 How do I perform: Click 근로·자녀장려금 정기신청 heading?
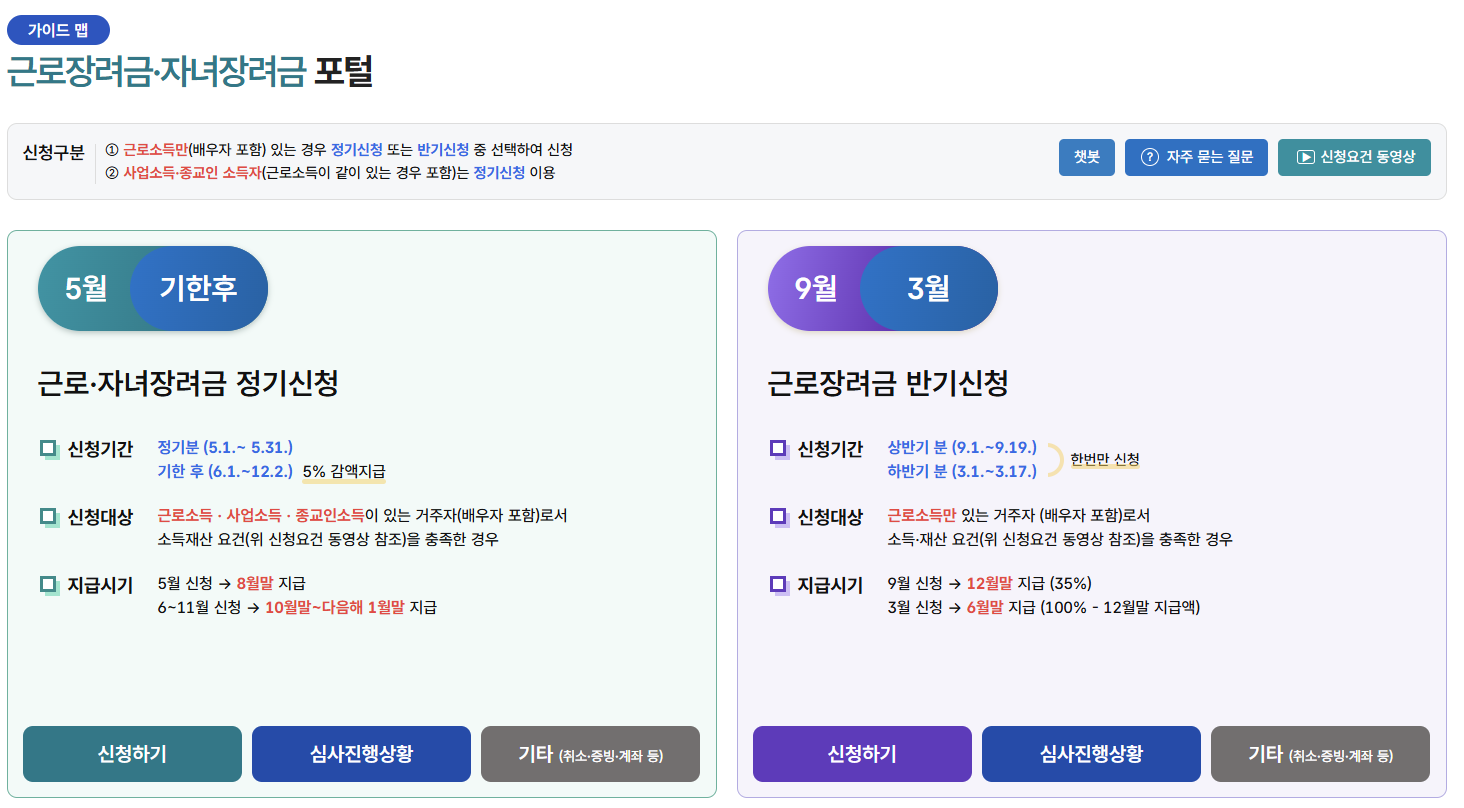coord(189,383)
